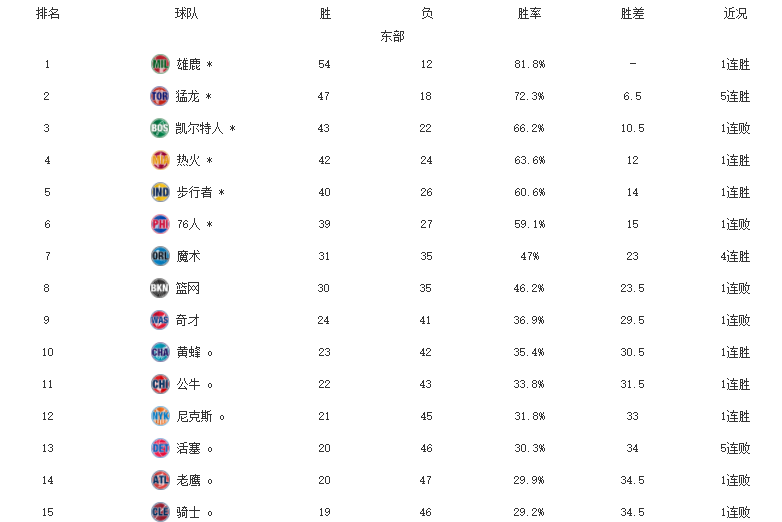
Task: Click the Bucks MIL team logo
Action: 160,64
